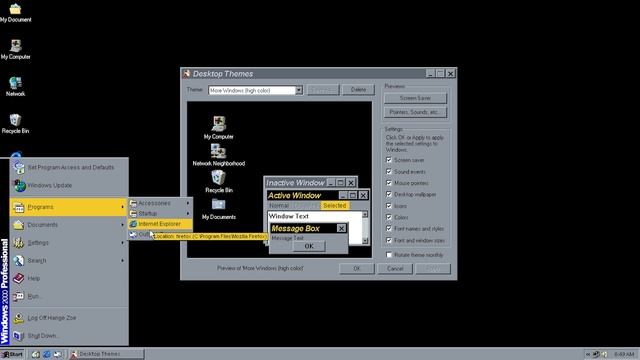Launch Internet Explorer from quick launch
Screen dimensions: 640x360
(x=47, y=354)
